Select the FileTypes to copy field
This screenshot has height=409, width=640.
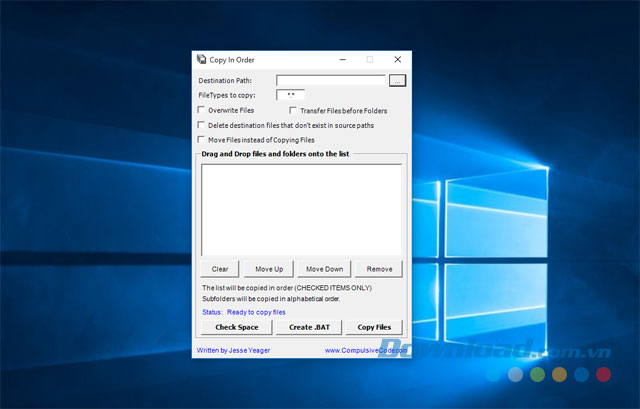(x=291, y=95)
